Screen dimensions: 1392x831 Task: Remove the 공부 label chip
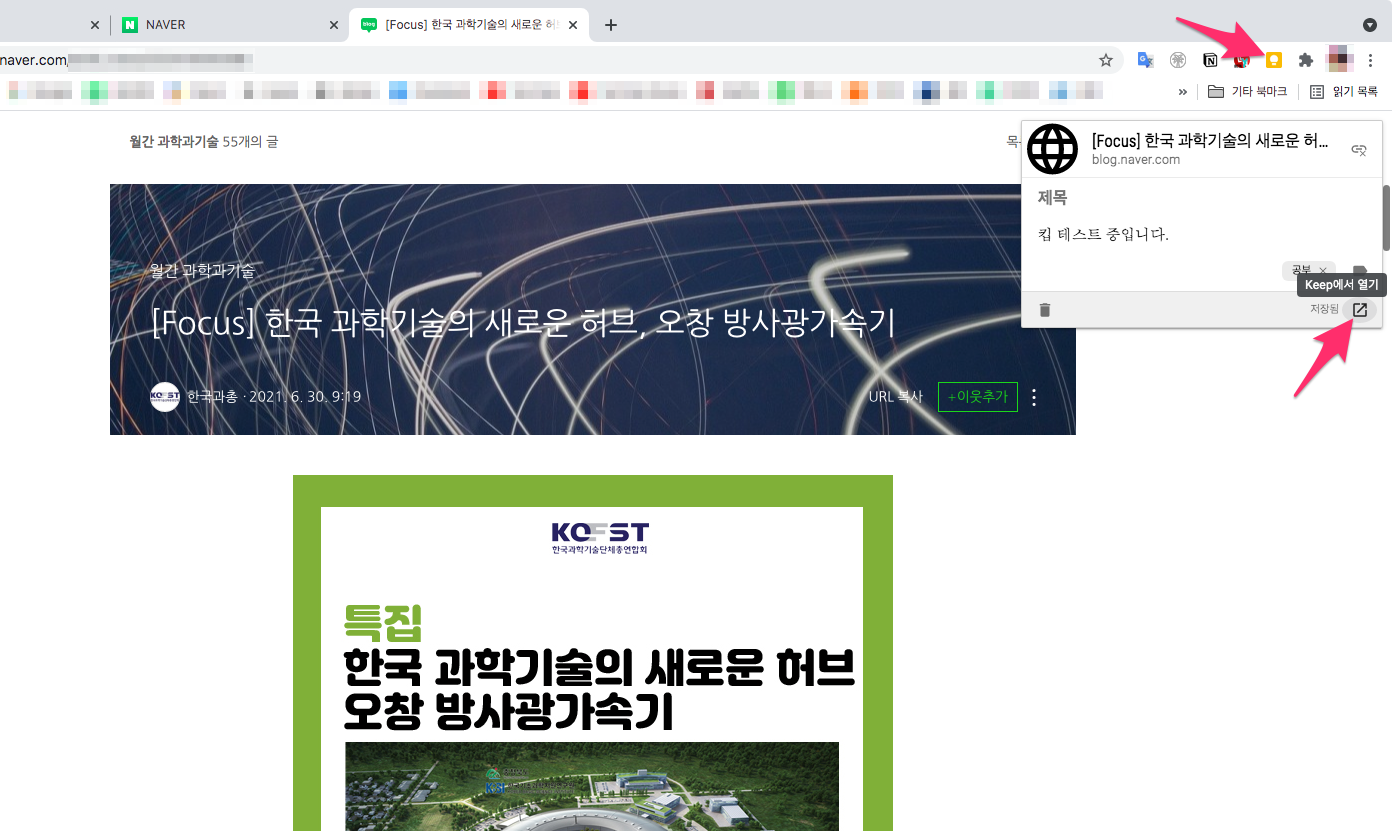(1323, 271)
